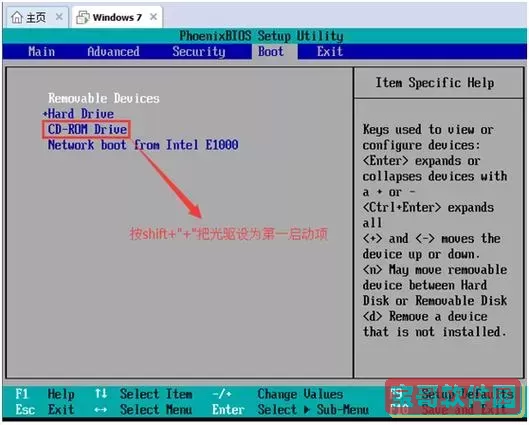Click '<Ctrl+Enter> expands' help line
The image size is (529, 425).
[x=428, y=207]
